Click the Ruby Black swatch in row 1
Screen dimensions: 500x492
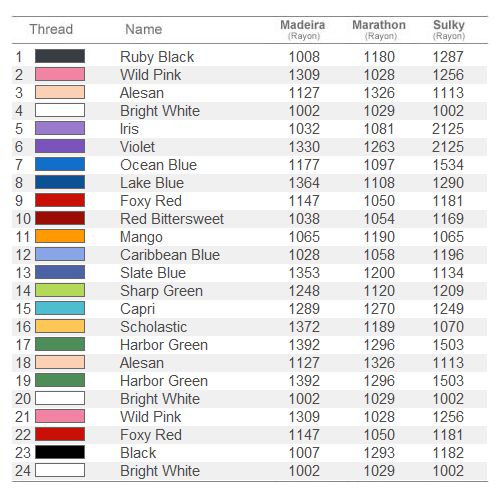[60, 56]
